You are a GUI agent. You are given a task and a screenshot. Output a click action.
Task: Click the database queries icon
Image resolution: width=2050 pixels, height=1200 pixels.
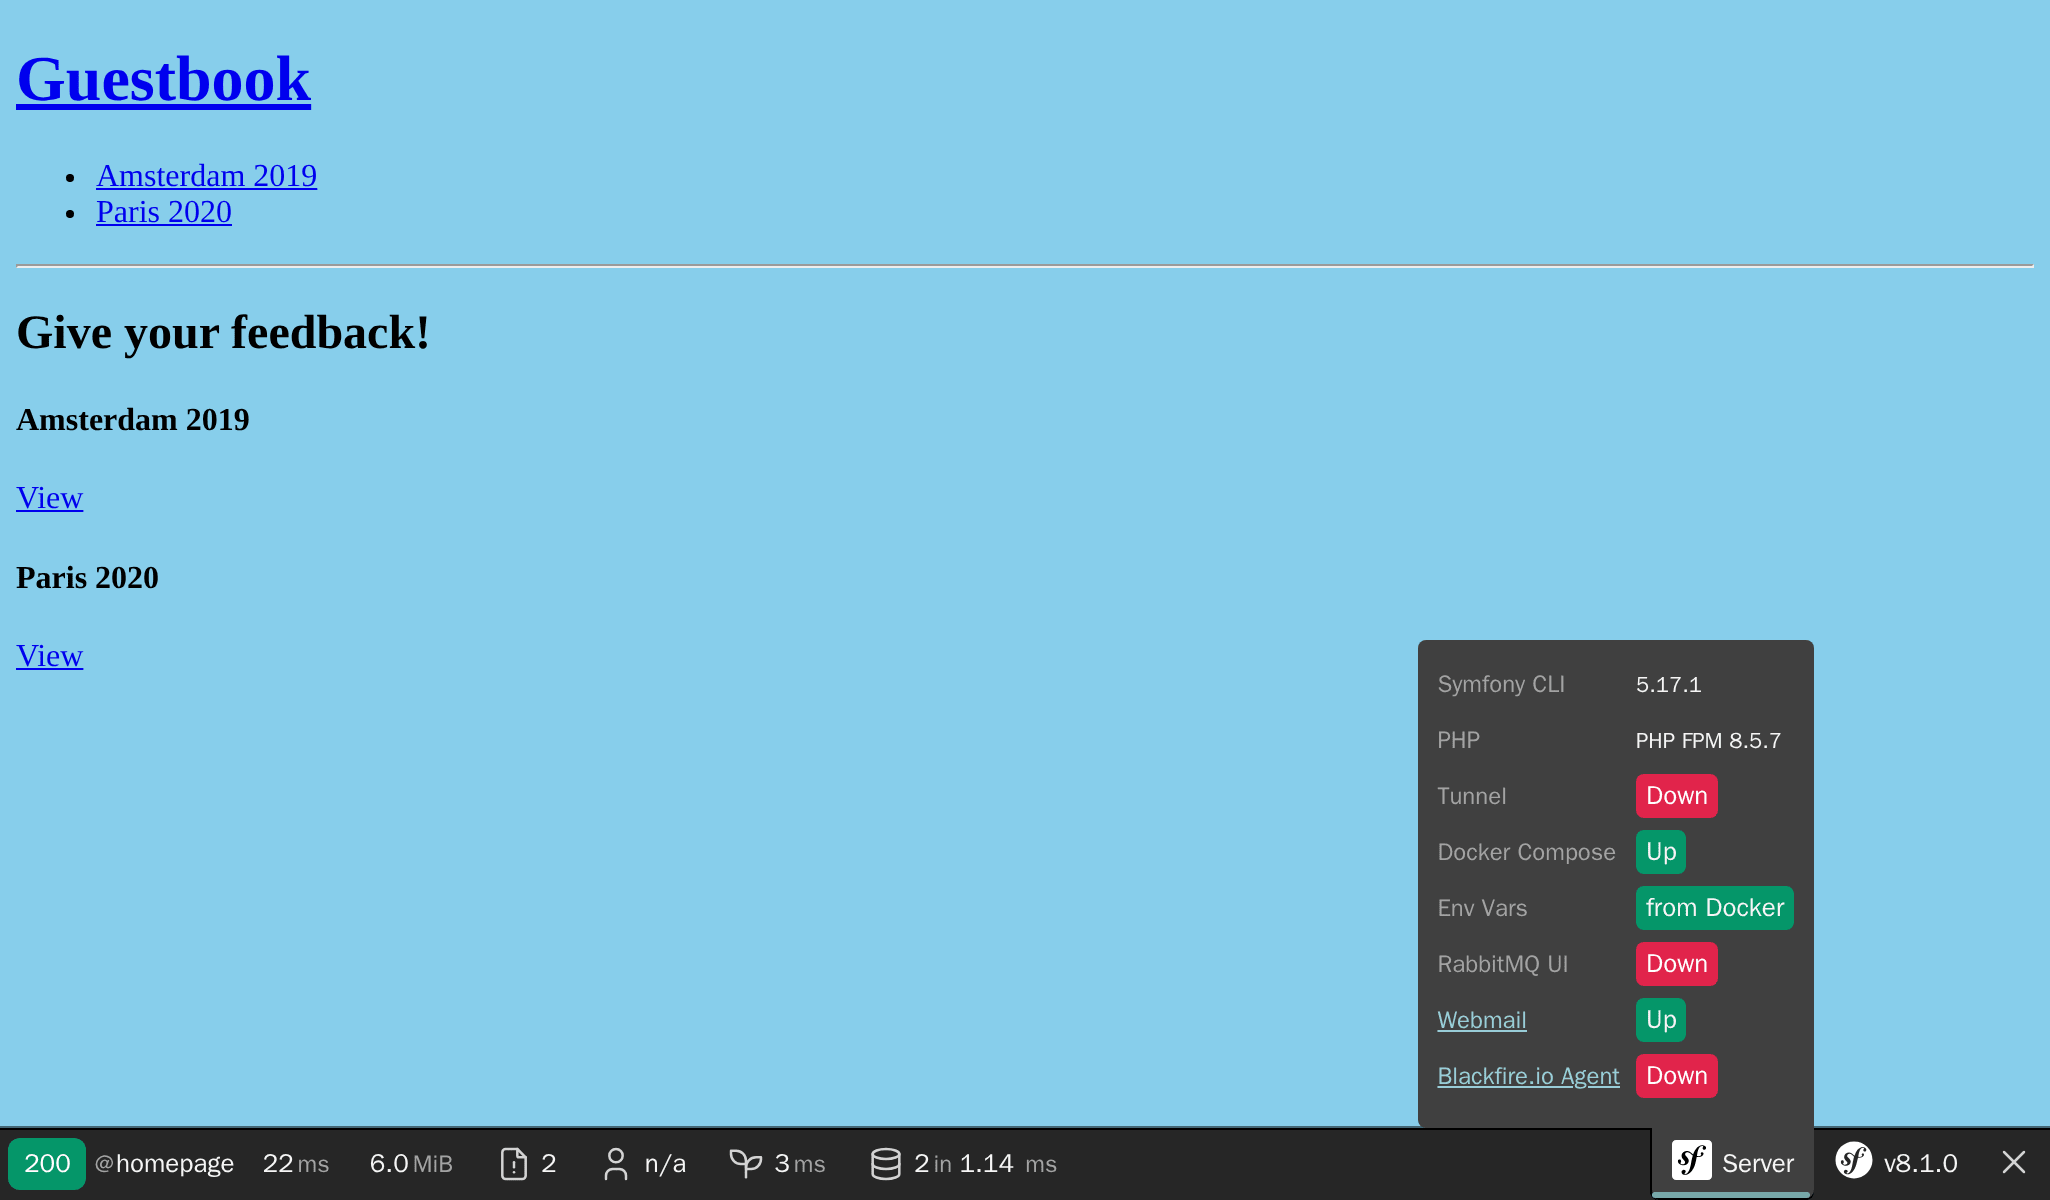click(x=886, y=1164)
